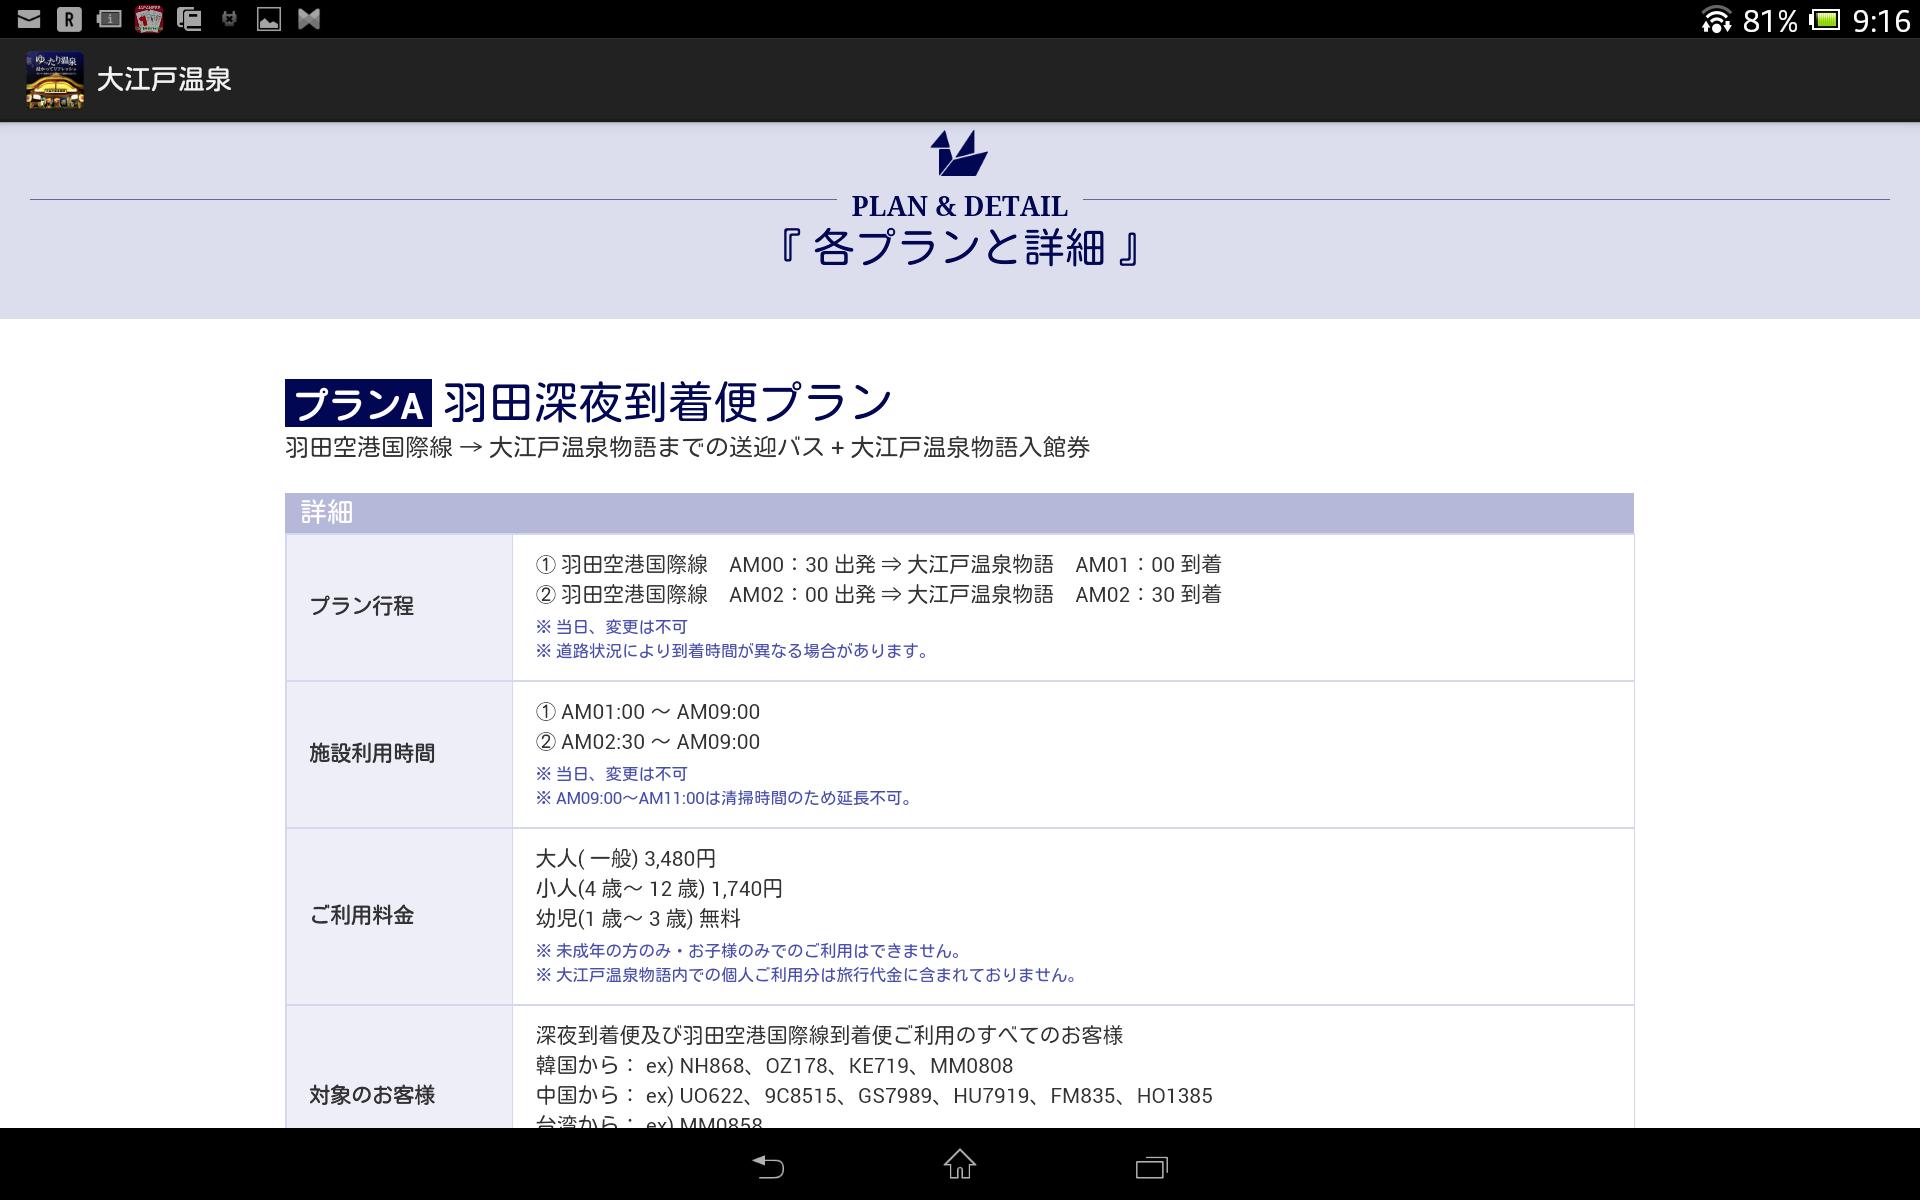Tap the 『各プランと詳細』 heading
1920x1200 pixels.
click(x=959, y=247)
